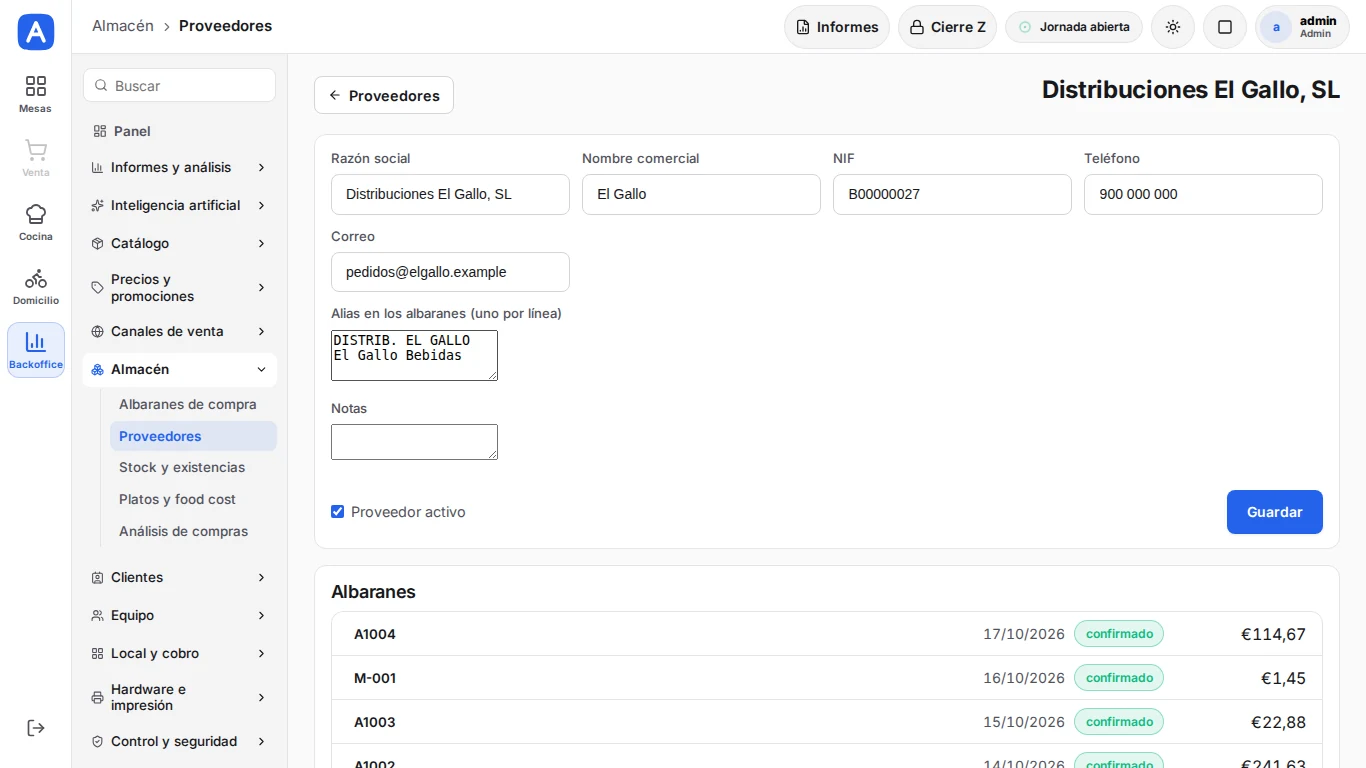Click the fullscreen square icon
1366x768 pixels.
(x=1225, y=27)
